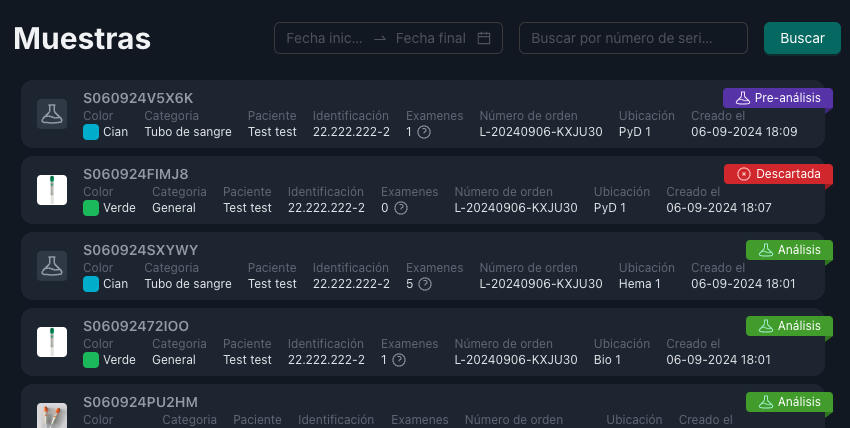Open sample S060924PU2HM title
The height and width of the screenshot is (428, 850).
(x=140, y=402)
